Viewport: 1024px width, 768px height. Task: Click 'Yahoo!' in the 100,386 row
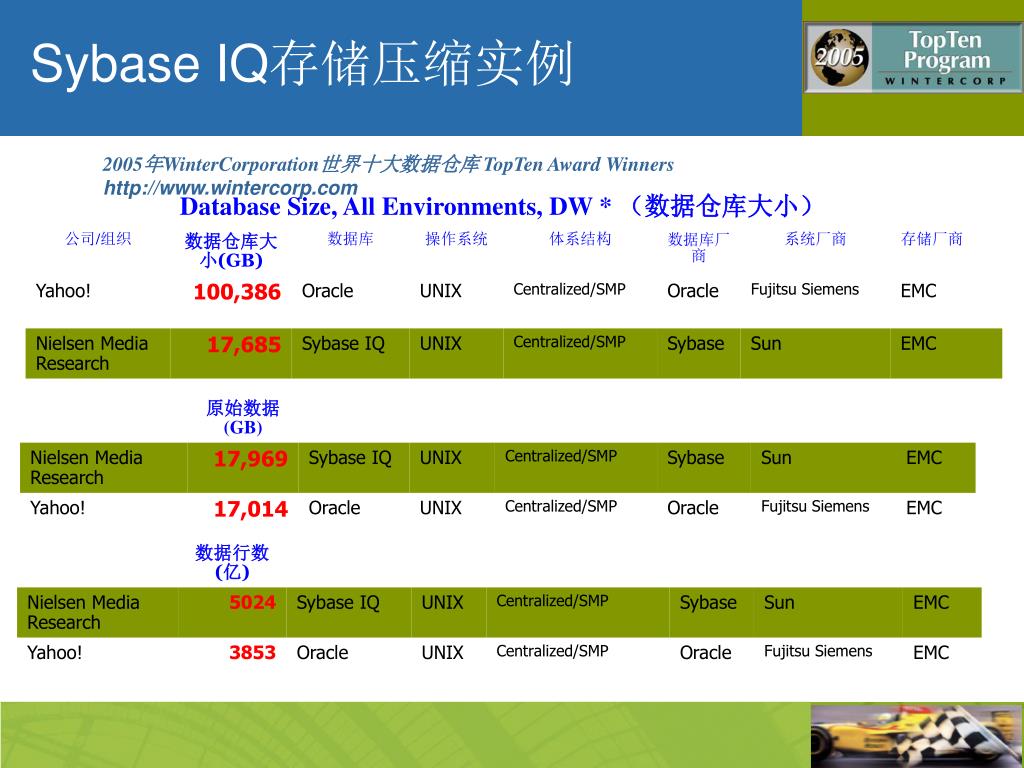[x=63, y=291]
